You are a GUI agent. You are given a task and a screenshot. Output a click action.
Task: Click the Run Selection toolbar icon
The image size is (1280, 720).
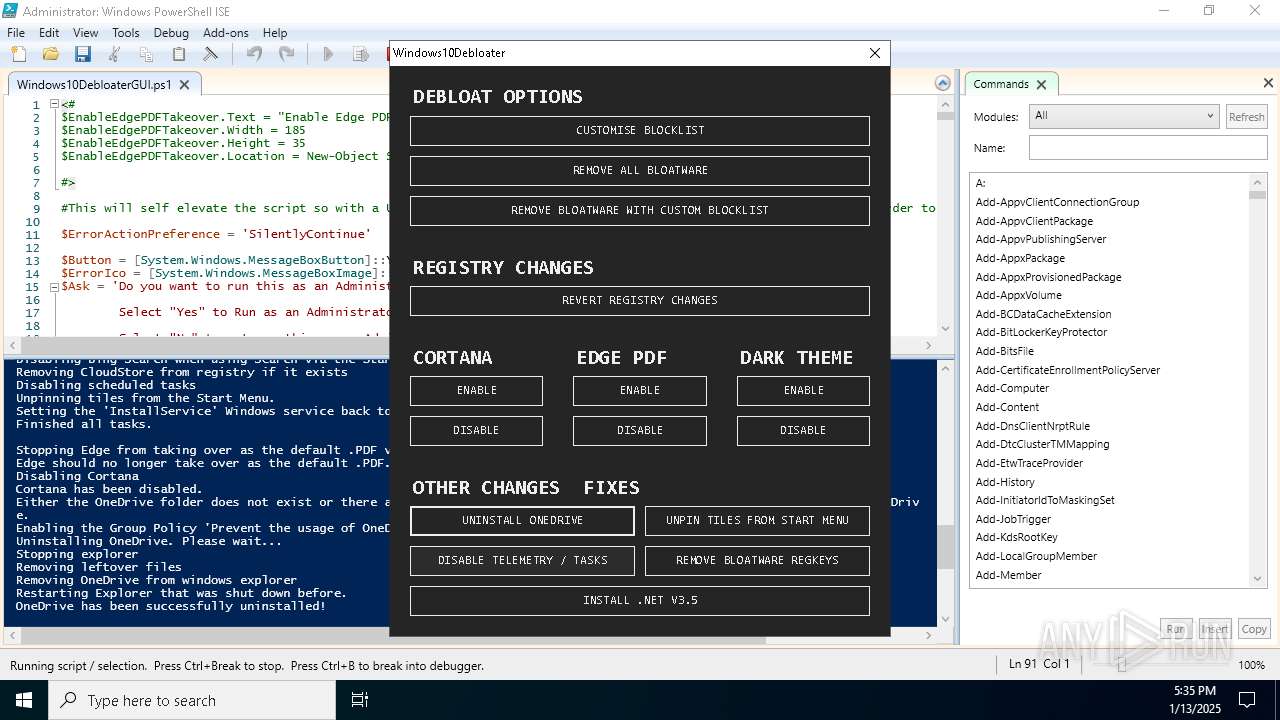coord(359,54)
